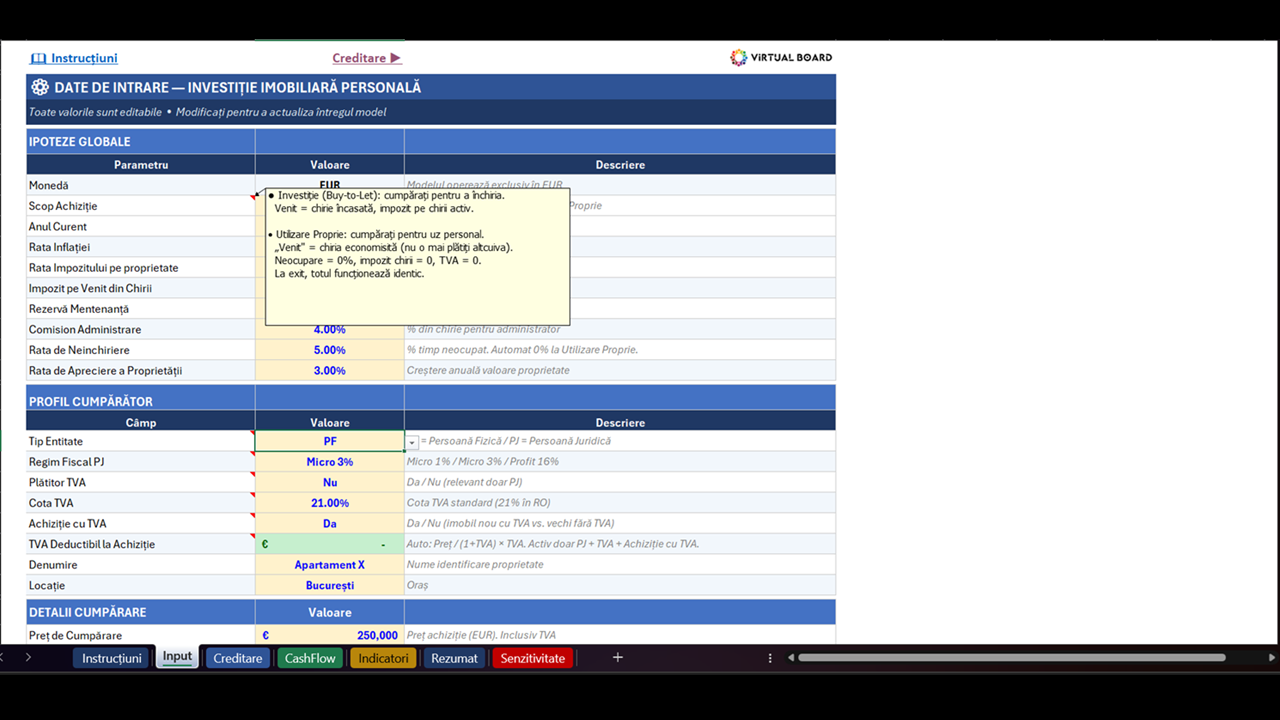Click the next-sheet navigation arrow

(28, 657)
